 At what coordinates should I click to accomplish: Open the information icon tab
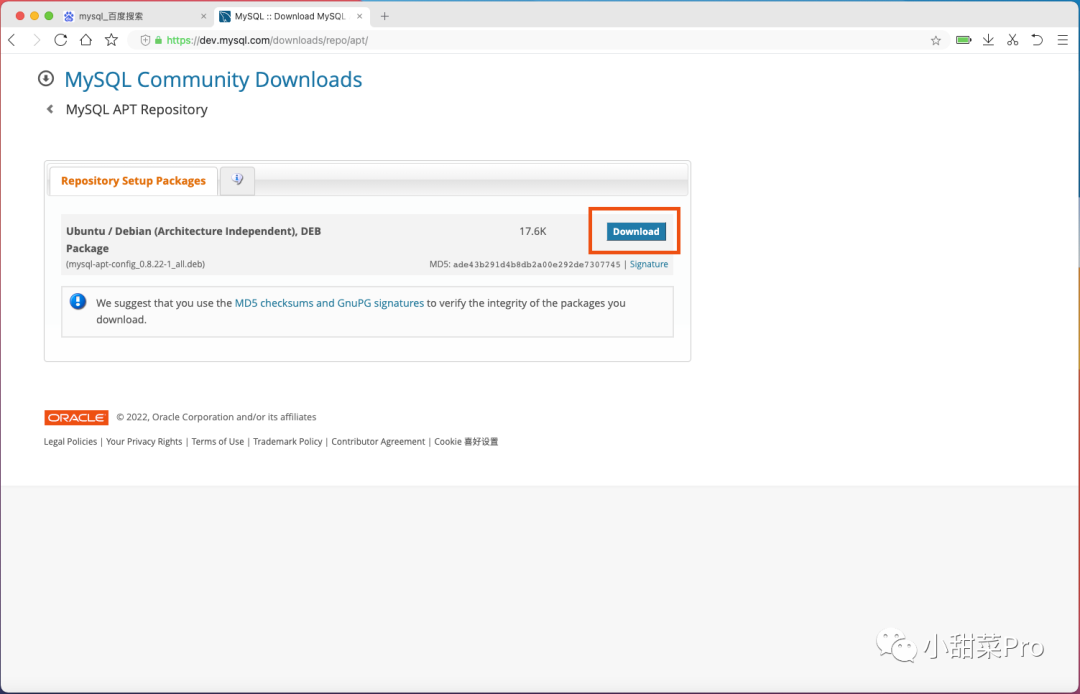pos(237,180)
